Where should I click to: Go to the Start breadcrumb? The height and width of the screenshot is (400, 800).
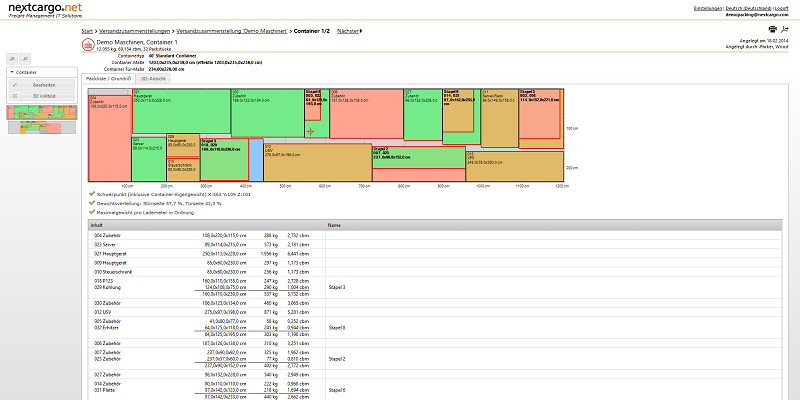(87, 31)
